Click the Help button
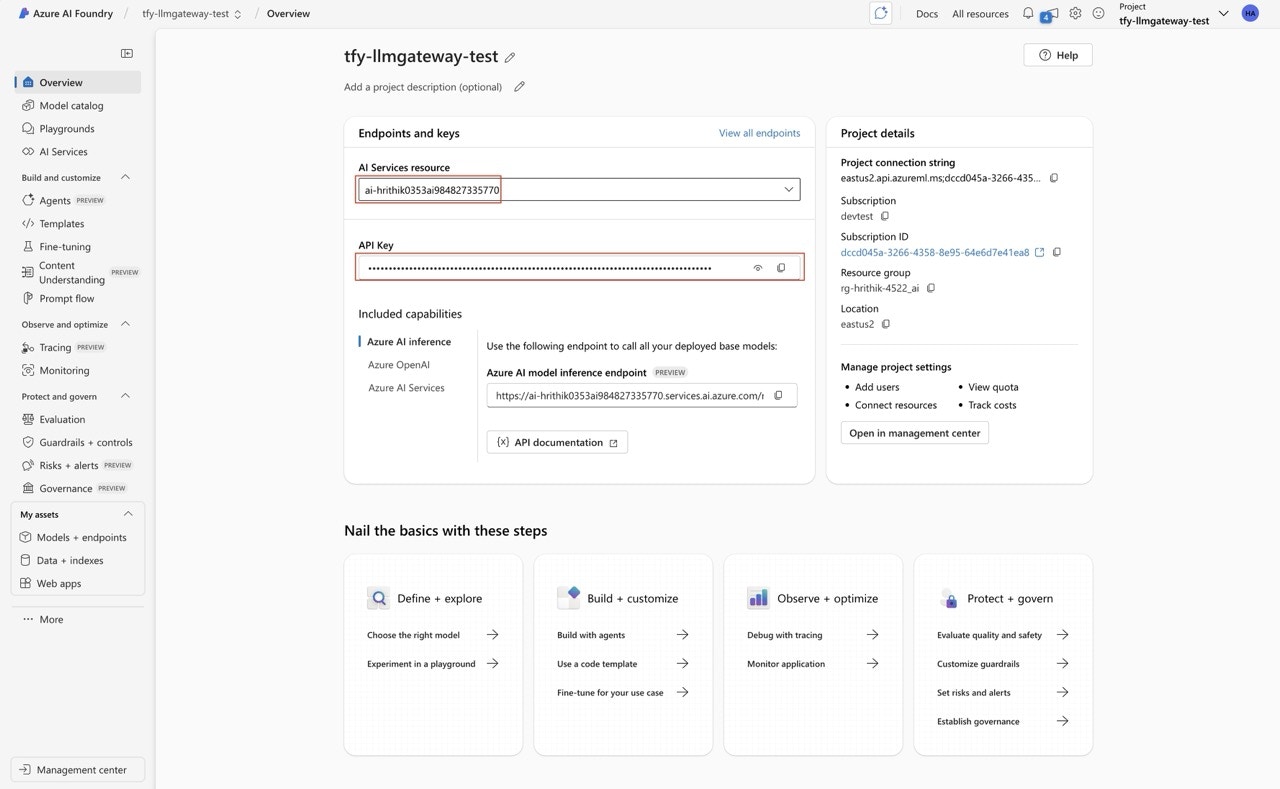The height and width of the screenshot is (789, 1280). pos(1058,55)
